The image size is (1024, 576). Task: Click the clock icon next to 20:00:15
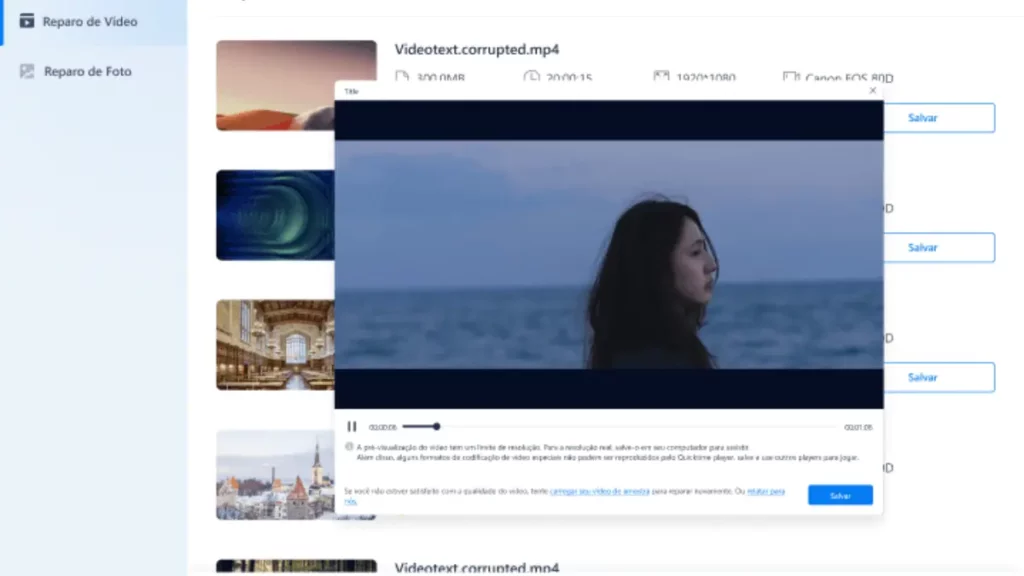[x=532, y=77]
